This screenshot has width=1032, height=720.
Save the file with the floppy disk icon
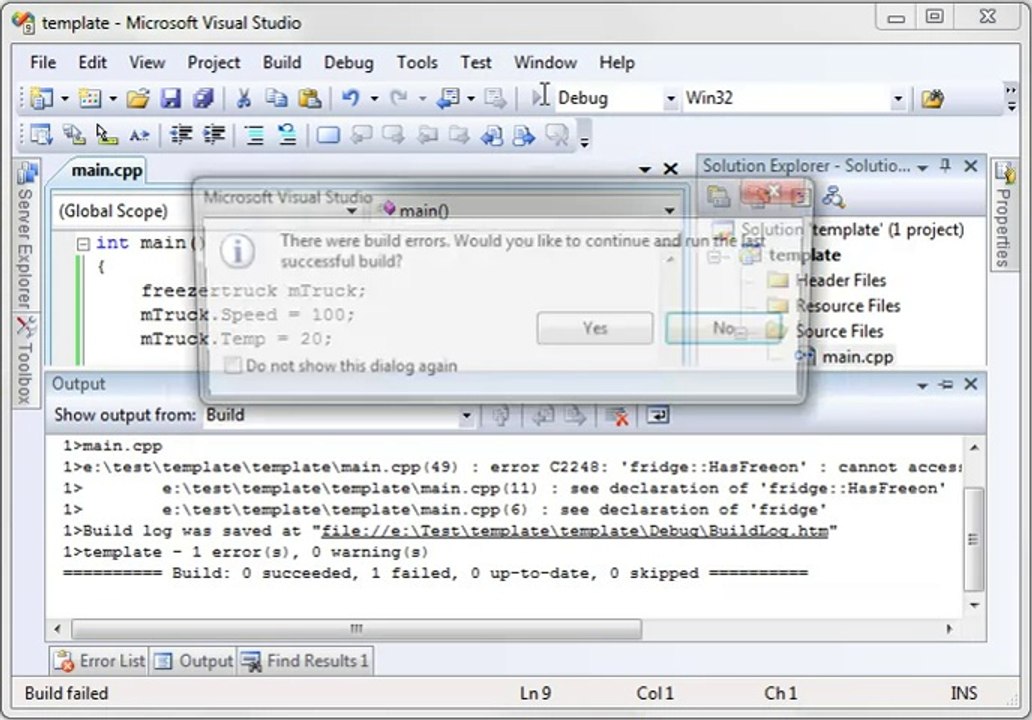point(170,99)
